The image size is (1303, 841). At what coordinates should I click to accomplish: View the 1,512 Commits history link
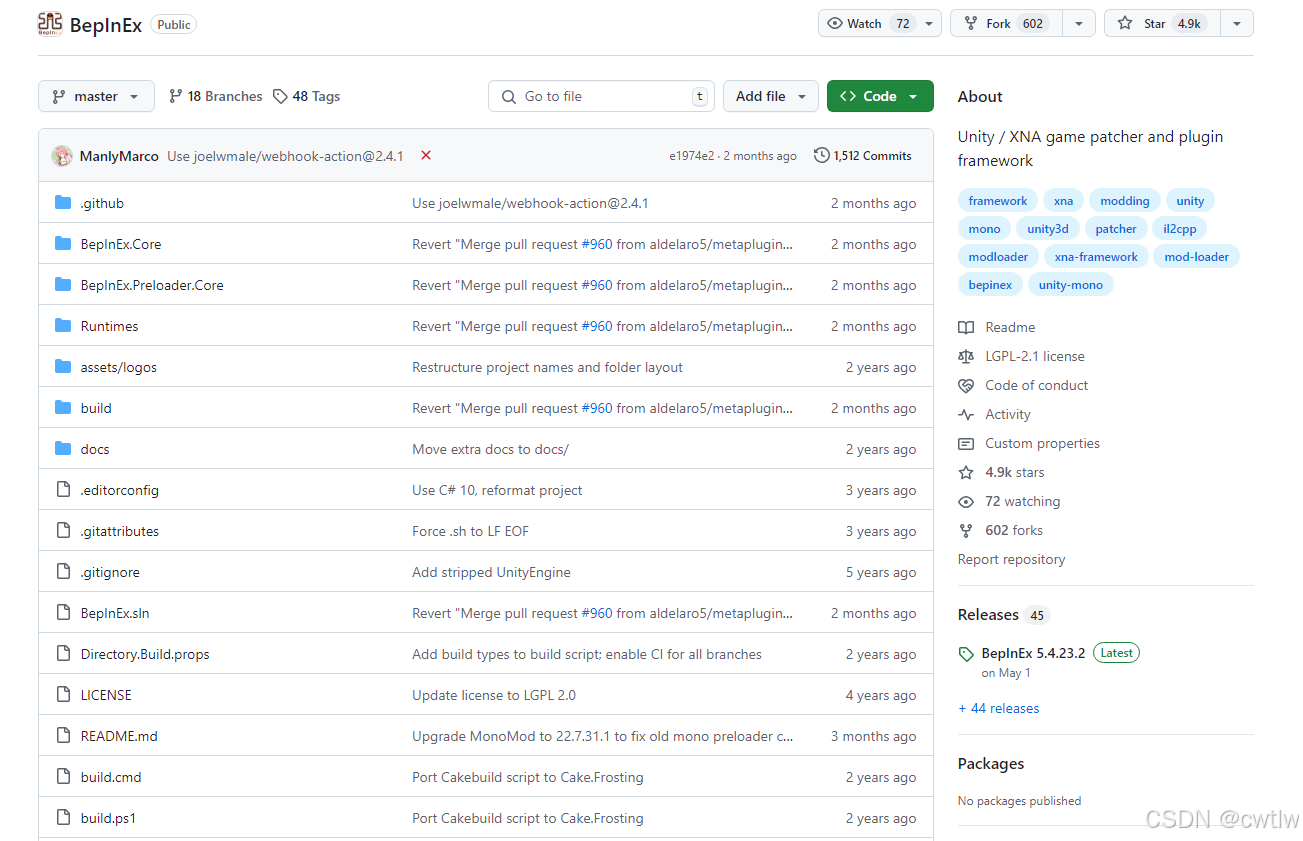(863, 155)
